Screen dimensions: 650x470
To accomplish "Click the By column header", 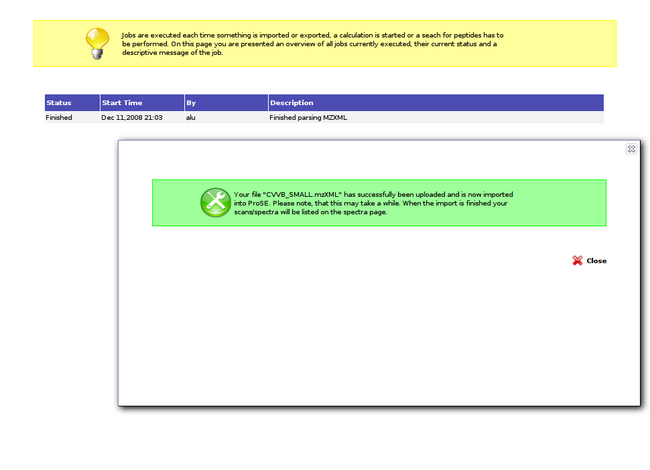I will [x=226, y=103].
